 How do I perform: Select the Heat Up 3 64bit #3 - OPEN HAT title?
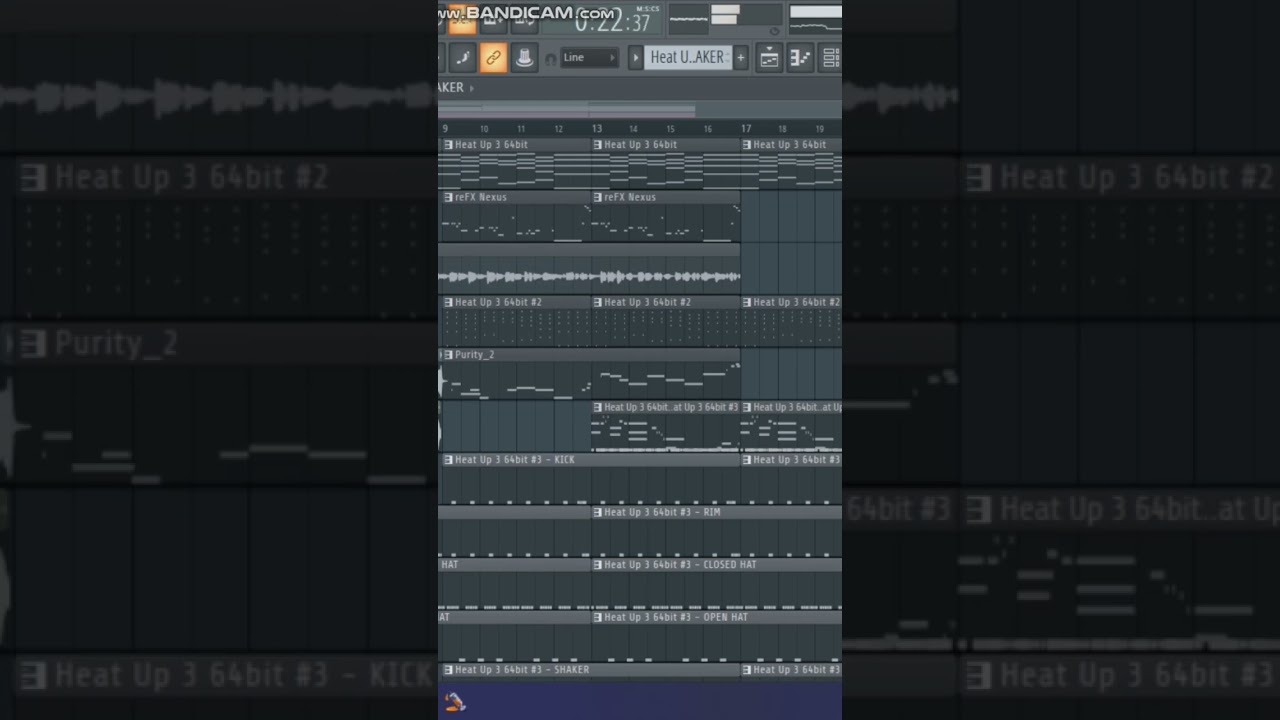[676, 617]
